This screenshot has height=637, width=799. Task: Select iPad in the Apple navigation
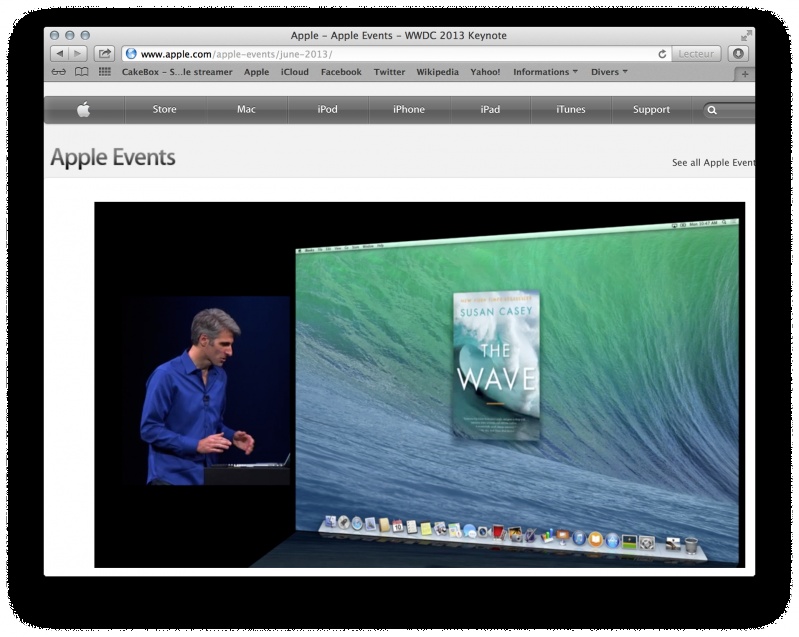click(490, 109)
